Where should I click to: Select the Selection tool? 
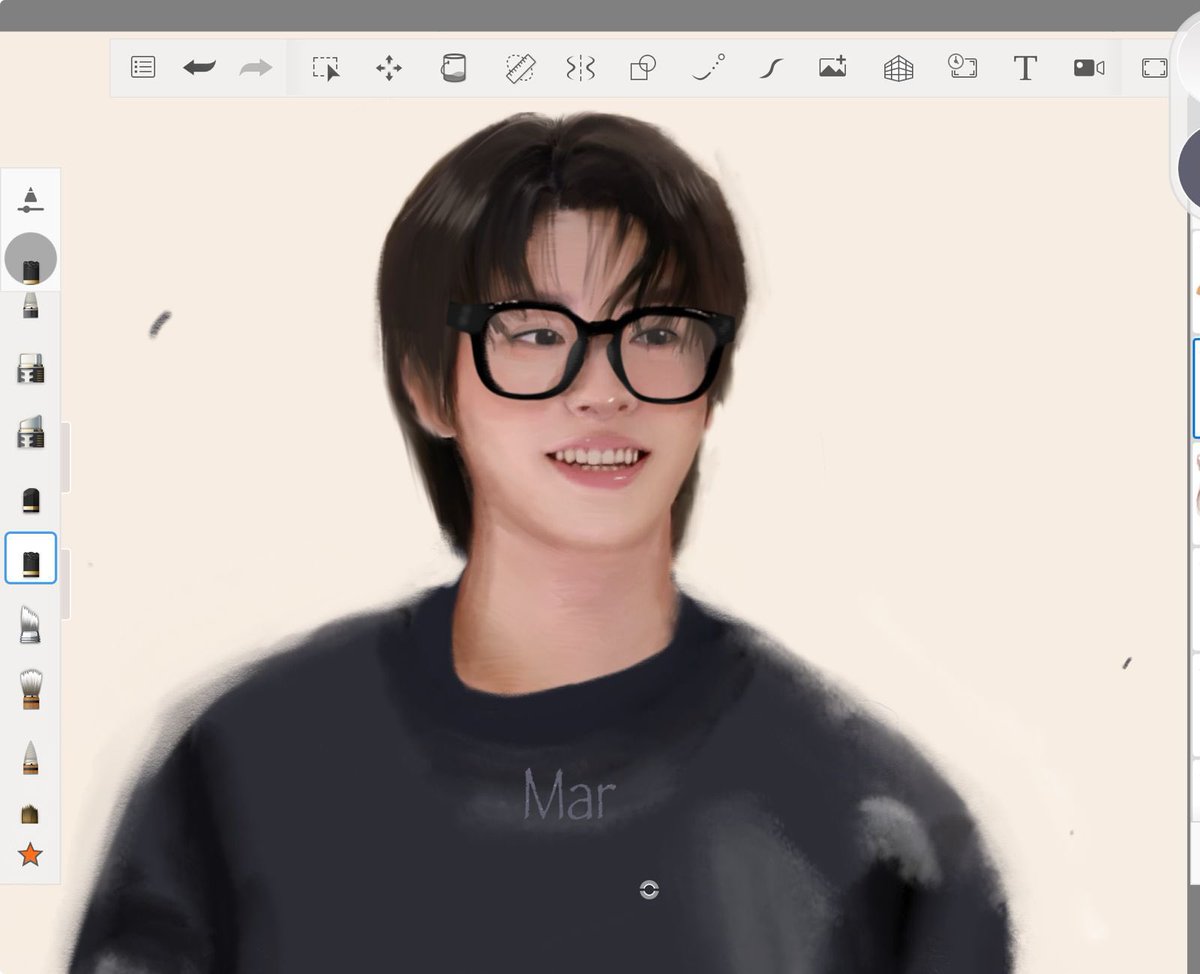[326, 67]
